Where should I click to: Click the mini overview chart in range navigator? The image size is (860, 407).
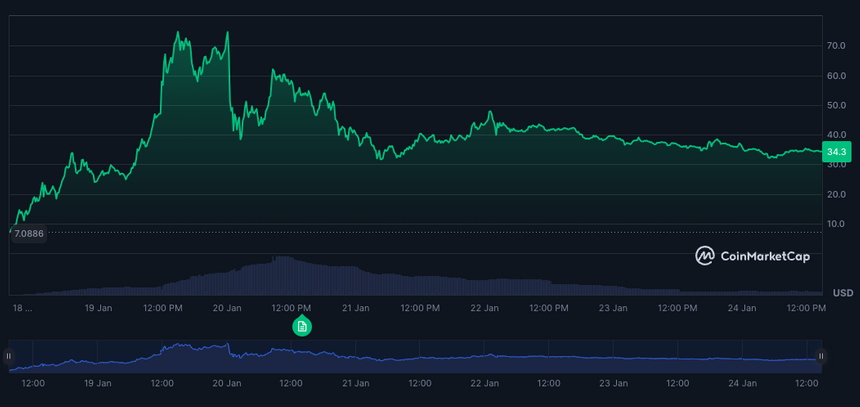tap(415, 355)
